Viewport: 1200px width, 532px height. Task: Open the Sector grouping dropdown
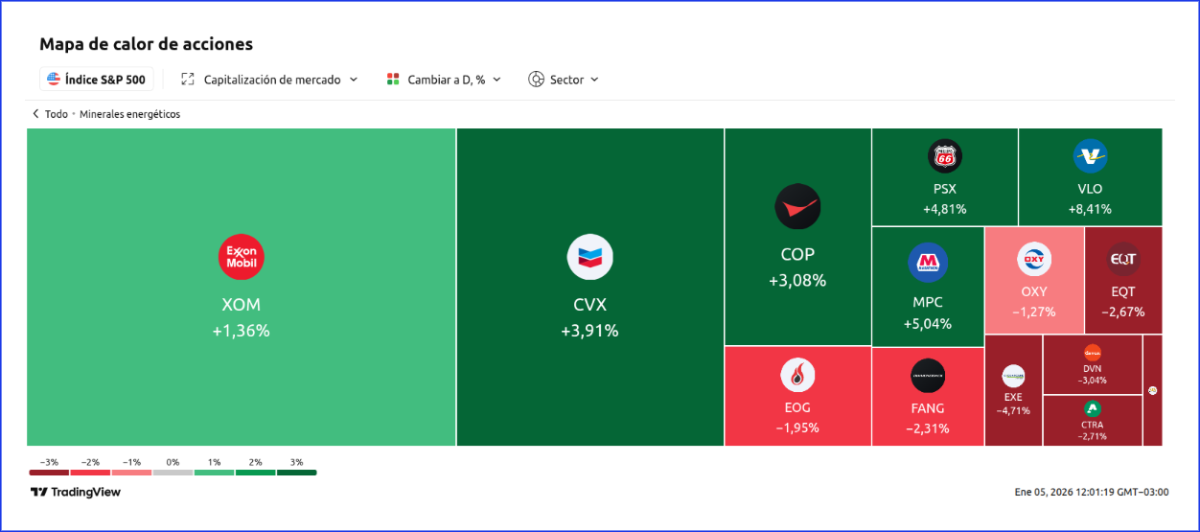click(564, 79)
